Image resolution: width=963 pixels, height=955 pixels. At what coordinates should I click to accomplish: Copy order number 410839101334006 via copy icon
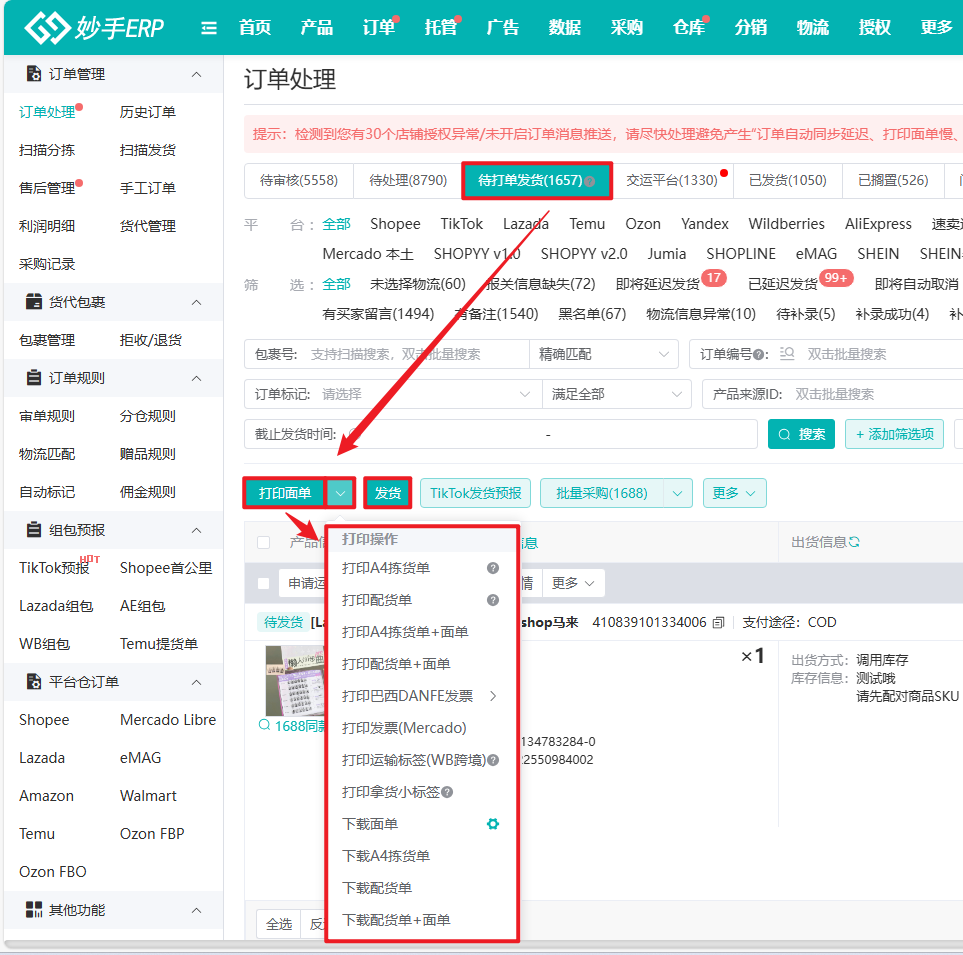tap(718, 622)
